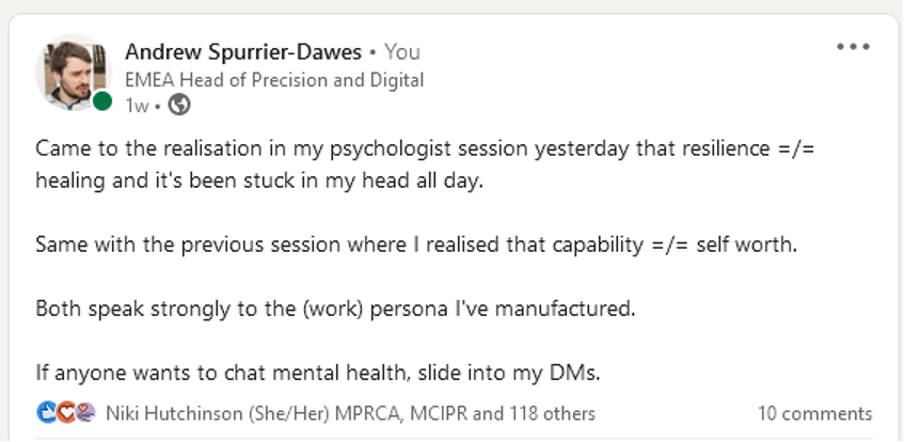The width and height of the screenshot is (904, 442).
Task: Open the three-dot post options menu
Action: pyautogui.click(x=853, y=47)
